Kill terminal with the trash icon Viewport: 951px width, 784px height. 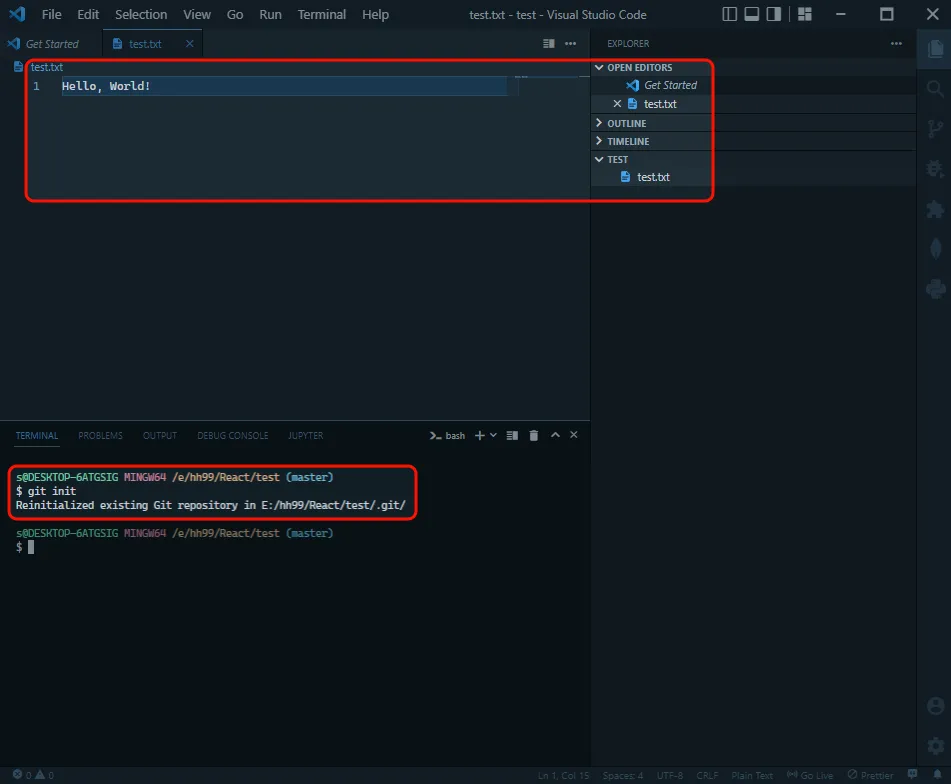pyautogui.click(x=534, y=435)
